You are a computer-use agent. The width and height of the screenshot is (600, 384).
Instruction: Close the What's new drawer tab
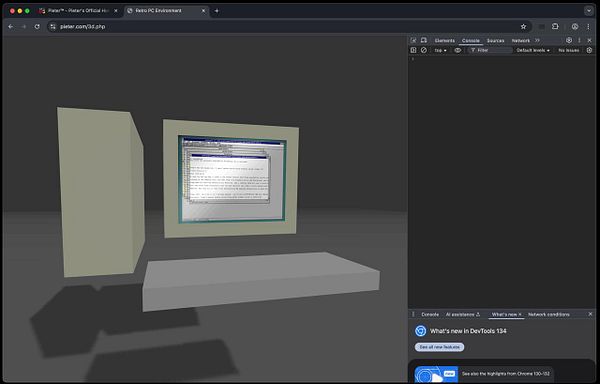520,314
